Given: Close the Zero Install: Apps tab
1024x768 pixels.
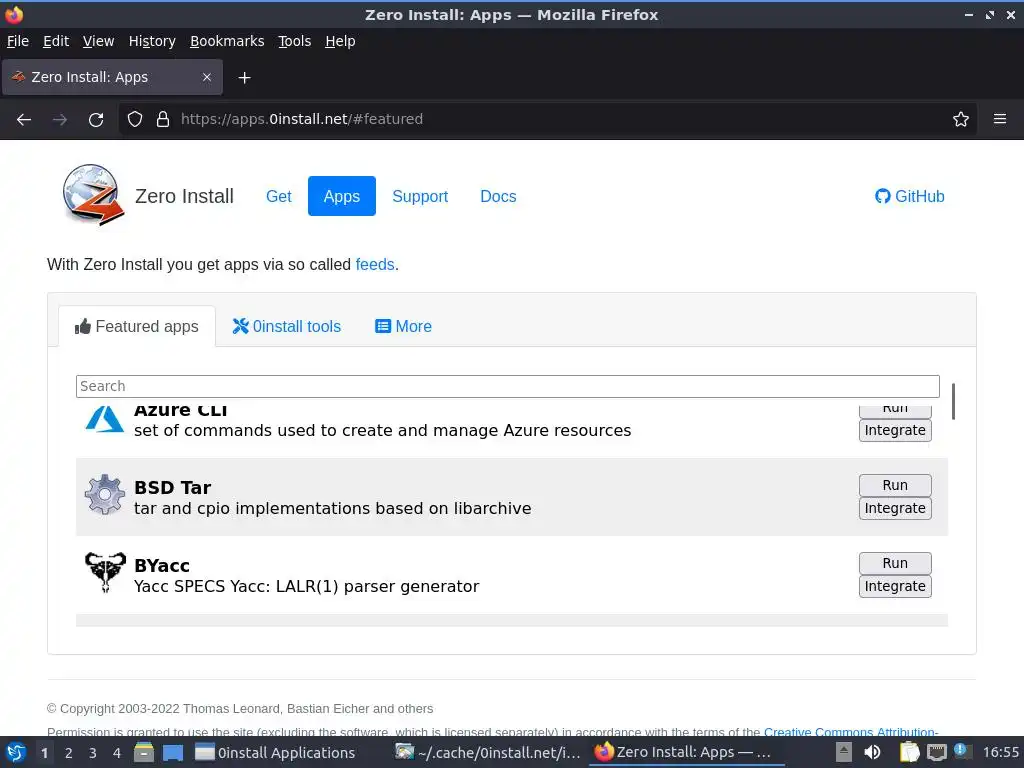Looking at the screenshot, I should tap(206, 77).
